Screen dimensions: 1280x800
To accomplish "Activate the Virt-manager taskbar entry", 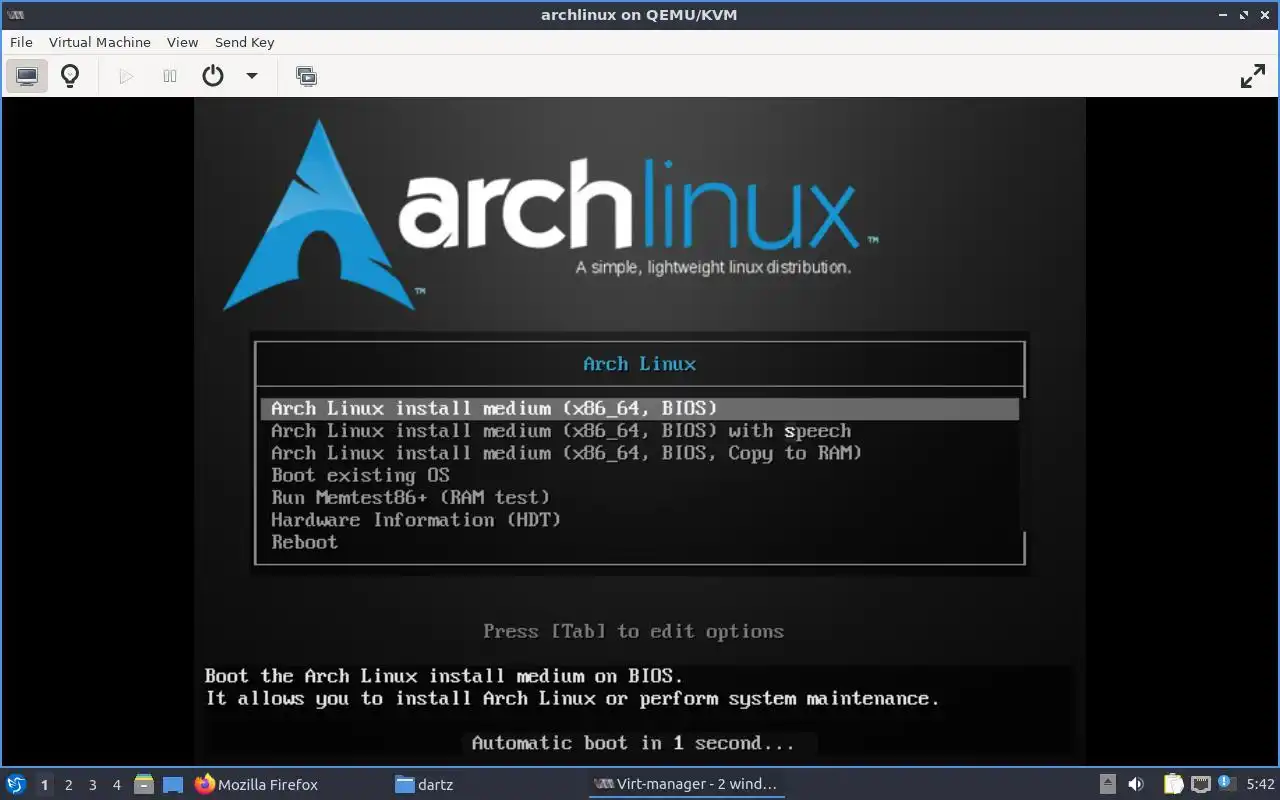I will pyautogui.click(x=686, y=785).
